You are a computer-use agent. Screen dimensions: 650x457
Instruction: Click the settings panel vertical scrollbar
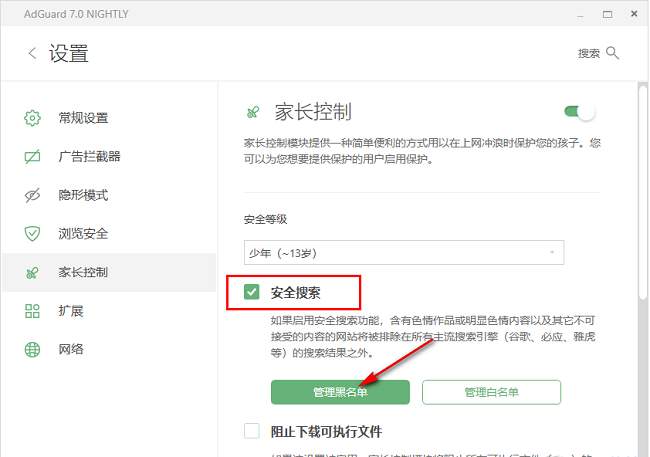point(643,192)
